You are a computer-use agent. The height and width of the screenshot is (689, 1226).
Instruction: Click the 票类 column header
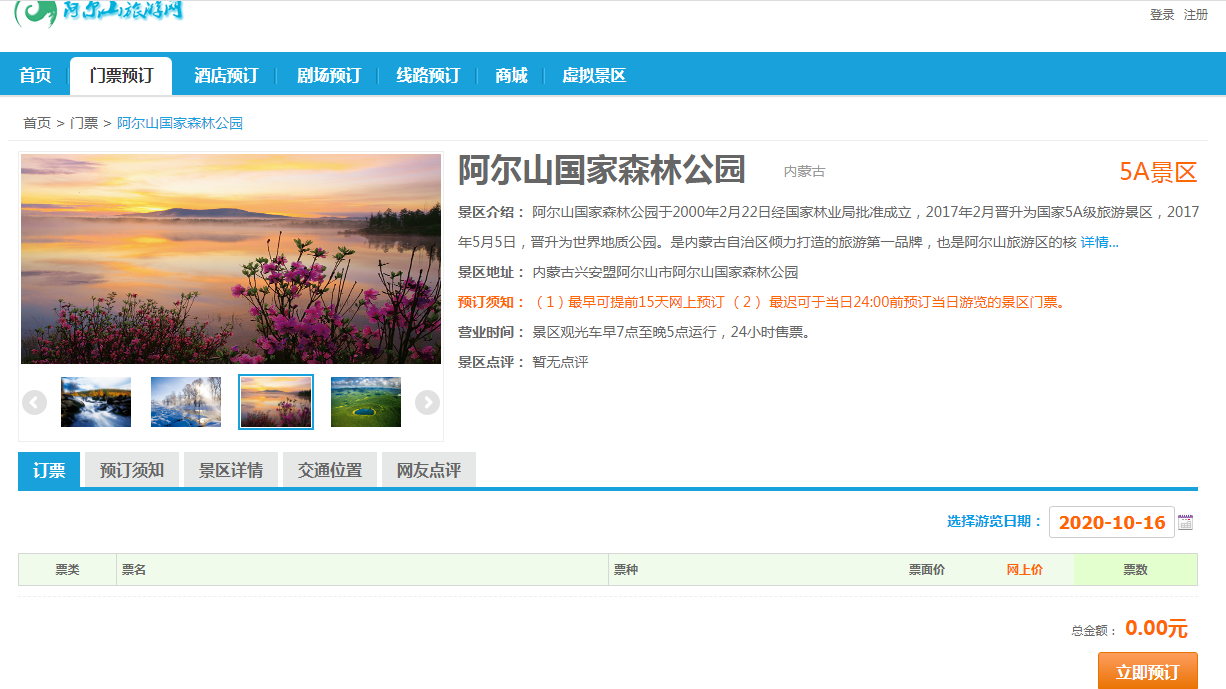67,569
